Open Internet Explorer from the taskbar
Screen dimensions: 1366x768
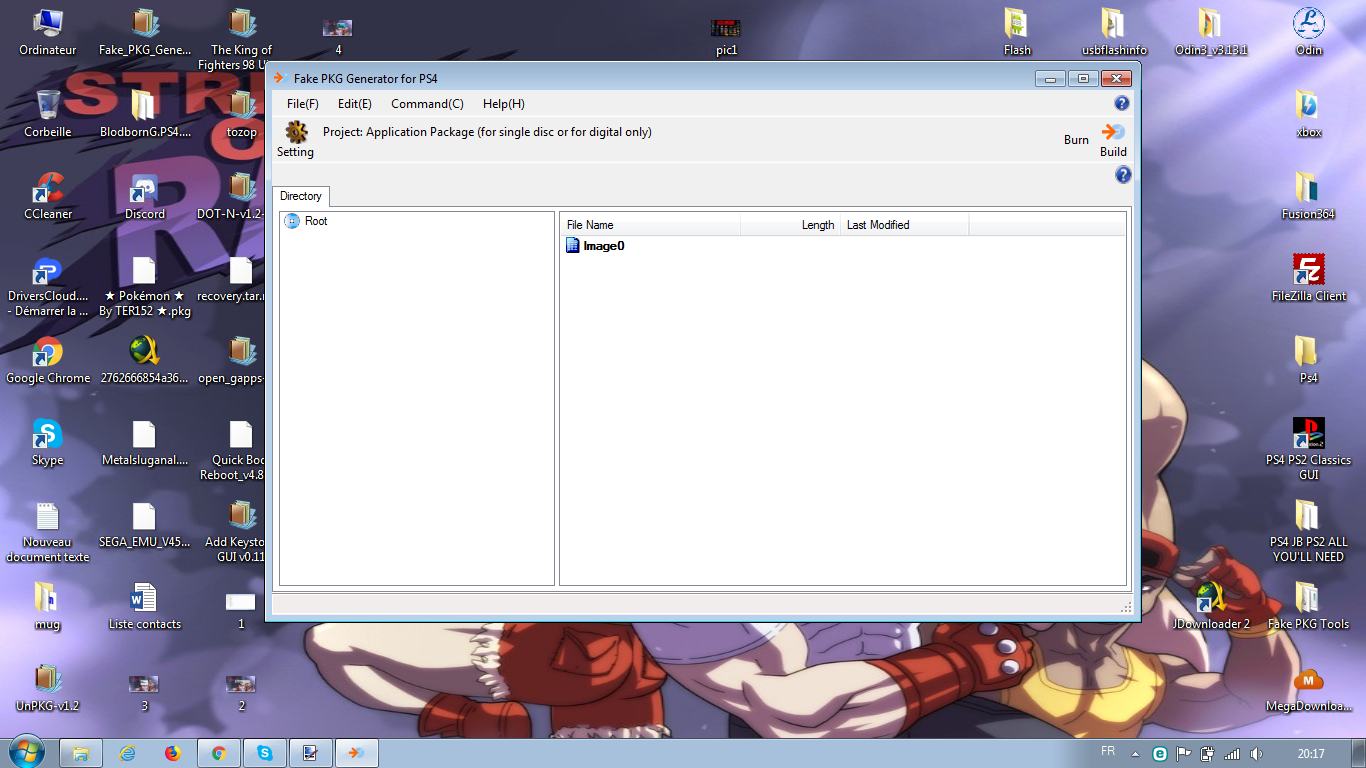pos(127,753)
